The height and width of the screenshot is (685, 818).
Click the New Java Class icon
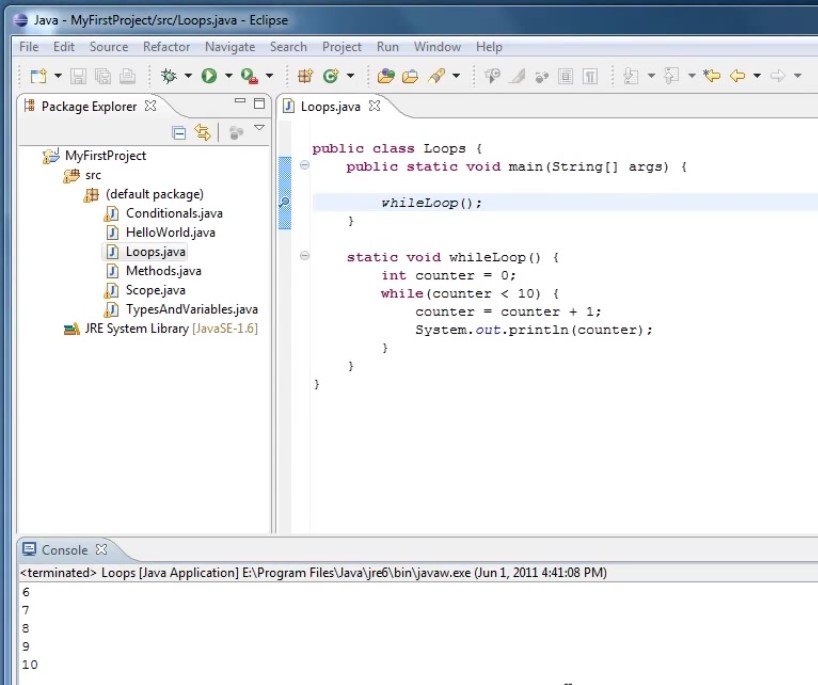point(330,76)
